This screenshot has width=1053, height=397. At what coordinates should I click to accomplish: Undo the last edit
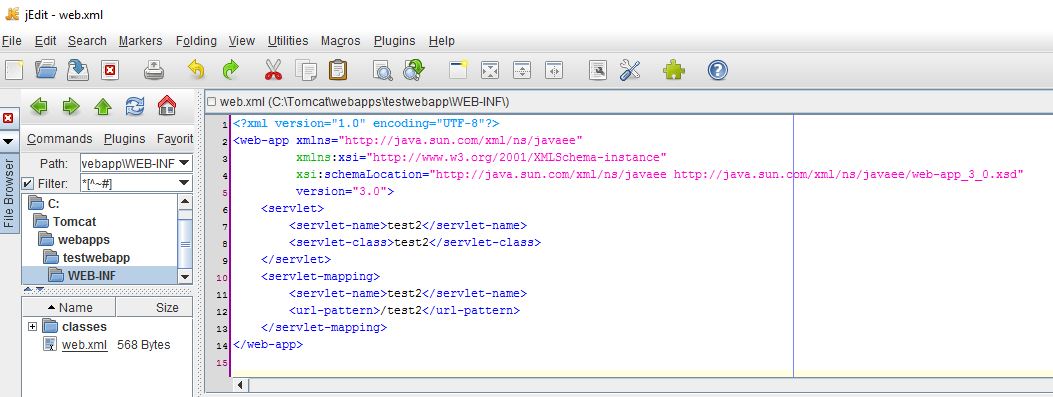point(195,70)
